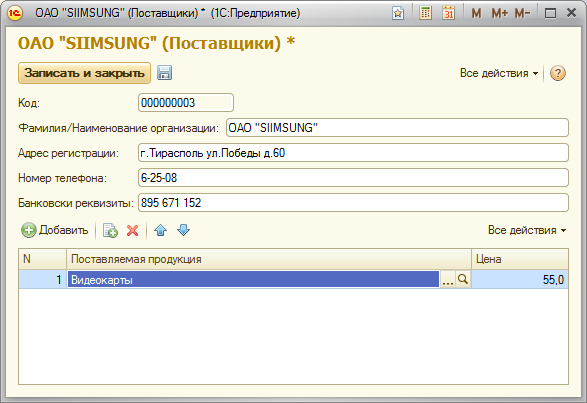This screenshot has height=403, width=587.
Task: Click Поставляемая продукция column header
Action: pos(269,259)
